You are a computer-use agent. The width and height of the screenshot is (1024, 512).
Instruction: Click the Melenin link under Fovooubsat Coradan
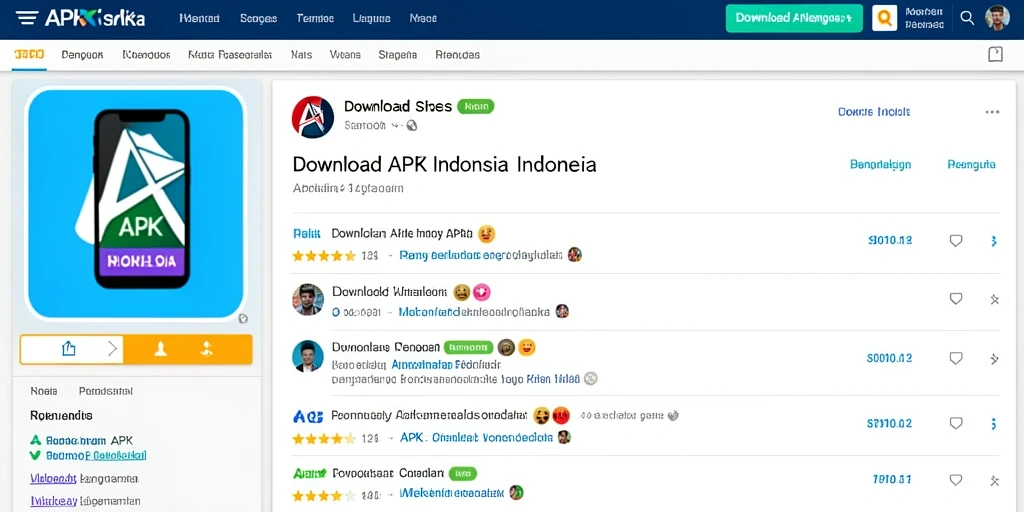pos(452,493)
